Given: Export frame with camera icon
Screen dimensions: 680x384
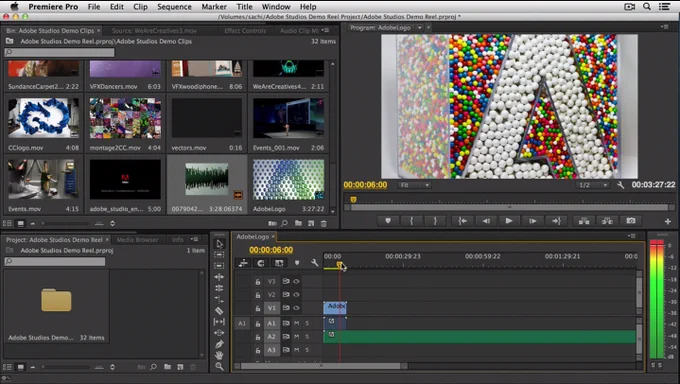Looking at the screenshot, I should 631,221.
